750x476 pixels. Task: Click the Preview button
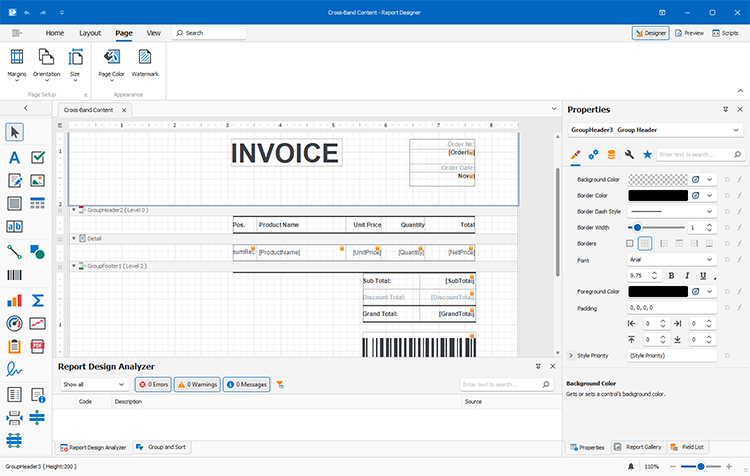coord(688,33)
